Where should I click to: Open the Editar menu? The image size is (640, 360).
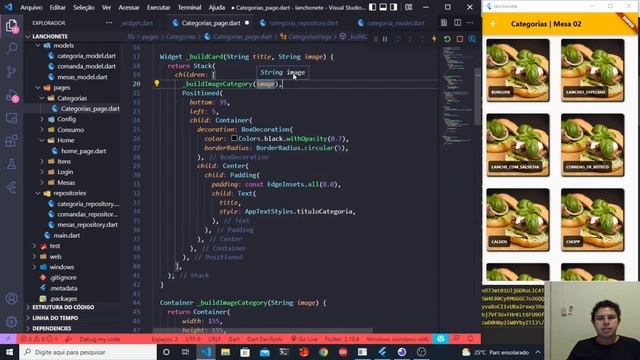tap(58, 7)
